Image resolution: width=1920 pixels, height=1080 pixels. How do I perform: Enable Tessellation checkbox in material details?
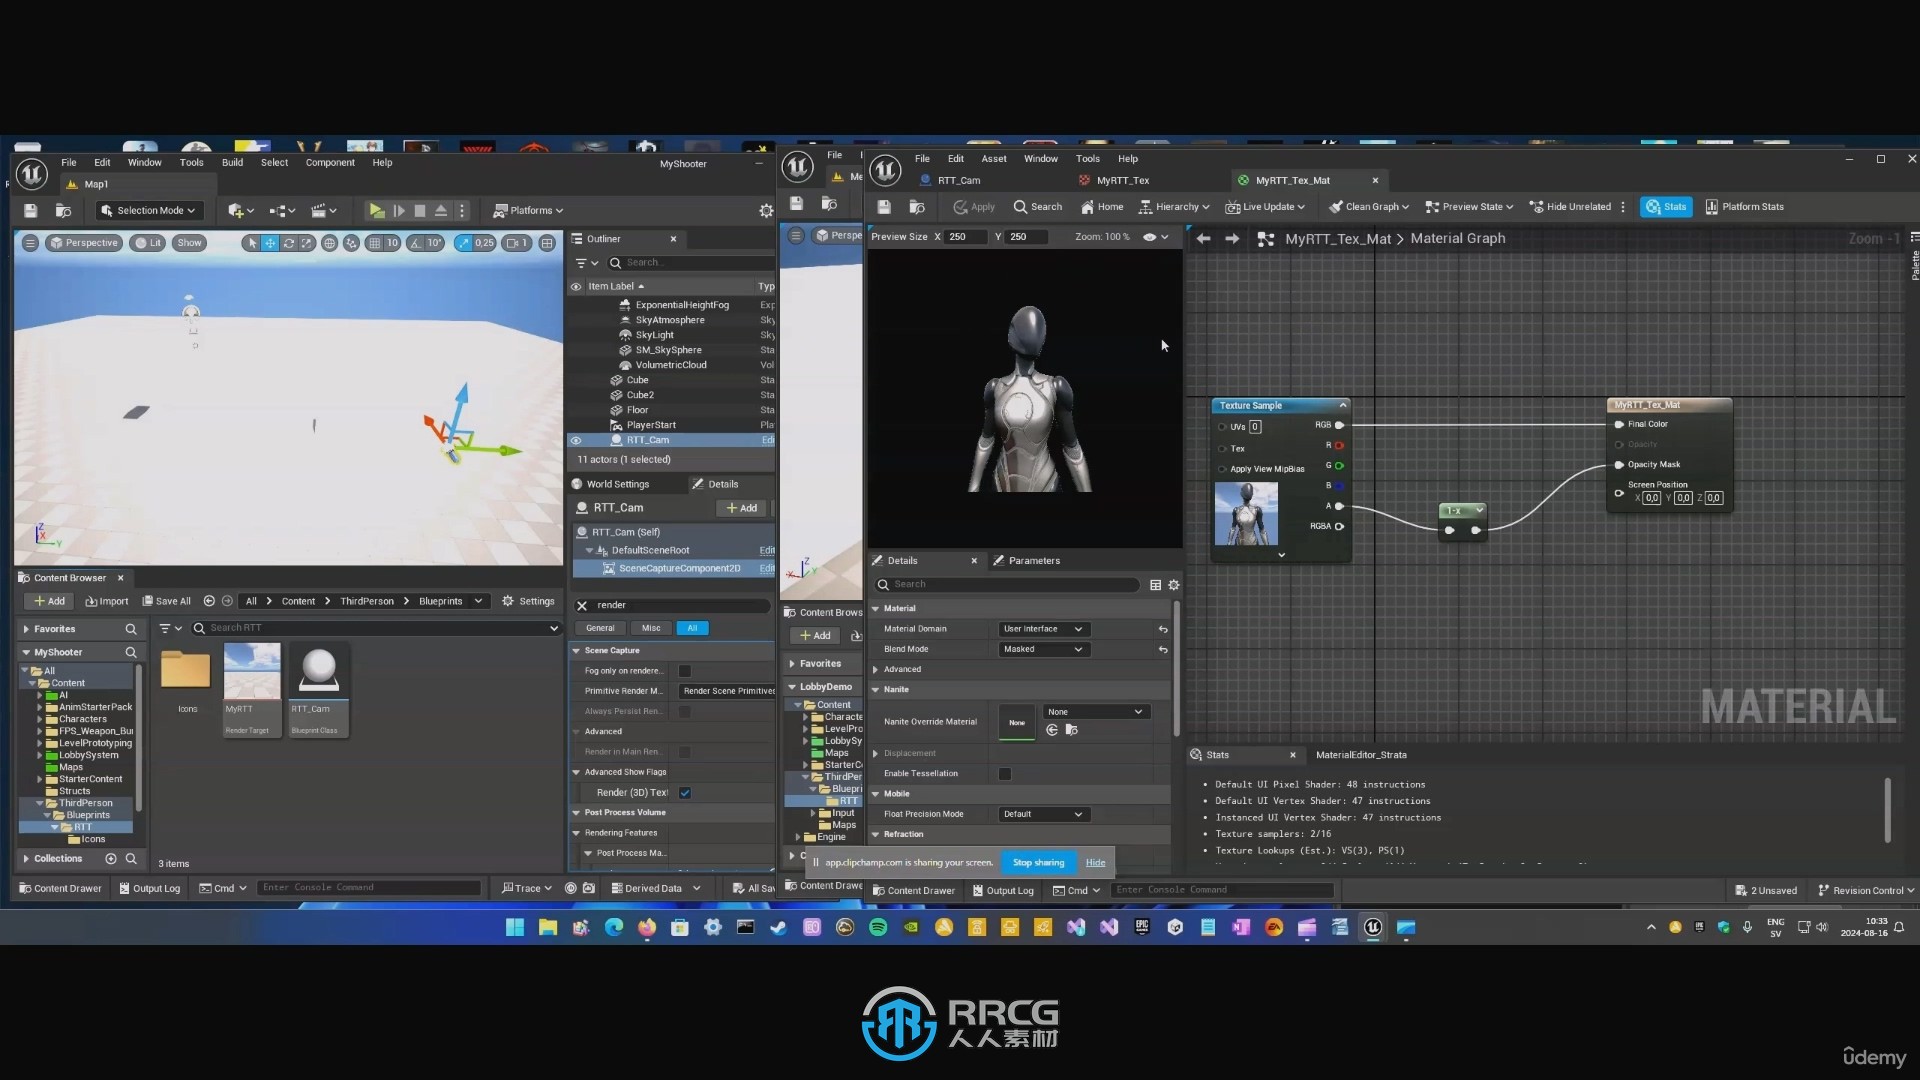tap(1005, 774)
